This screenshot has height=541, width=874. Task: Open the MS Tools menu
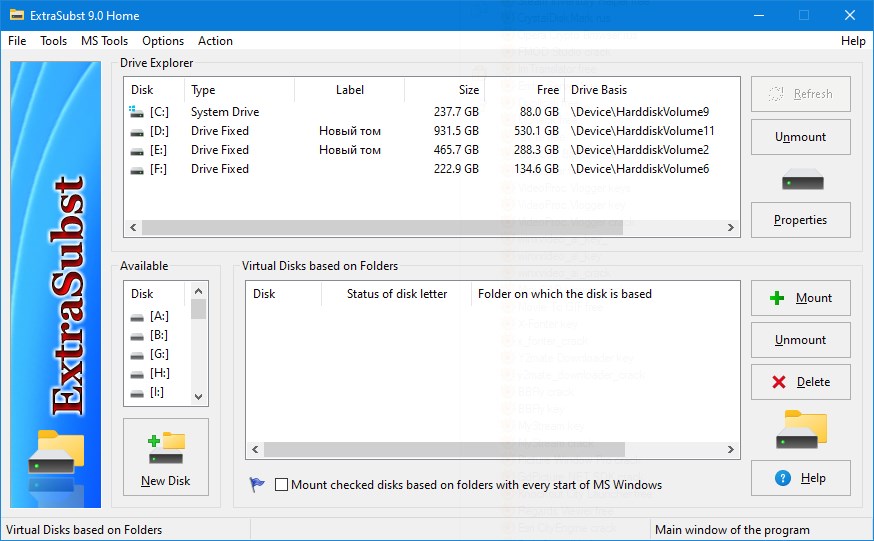[104, 41]
